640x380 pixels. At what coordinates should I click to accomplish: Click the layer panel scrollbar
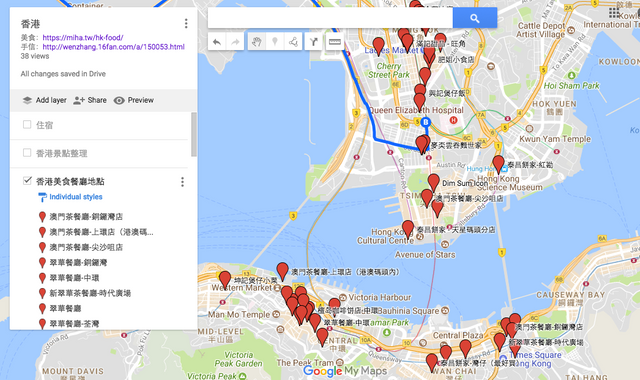click(x=193, y=134)
